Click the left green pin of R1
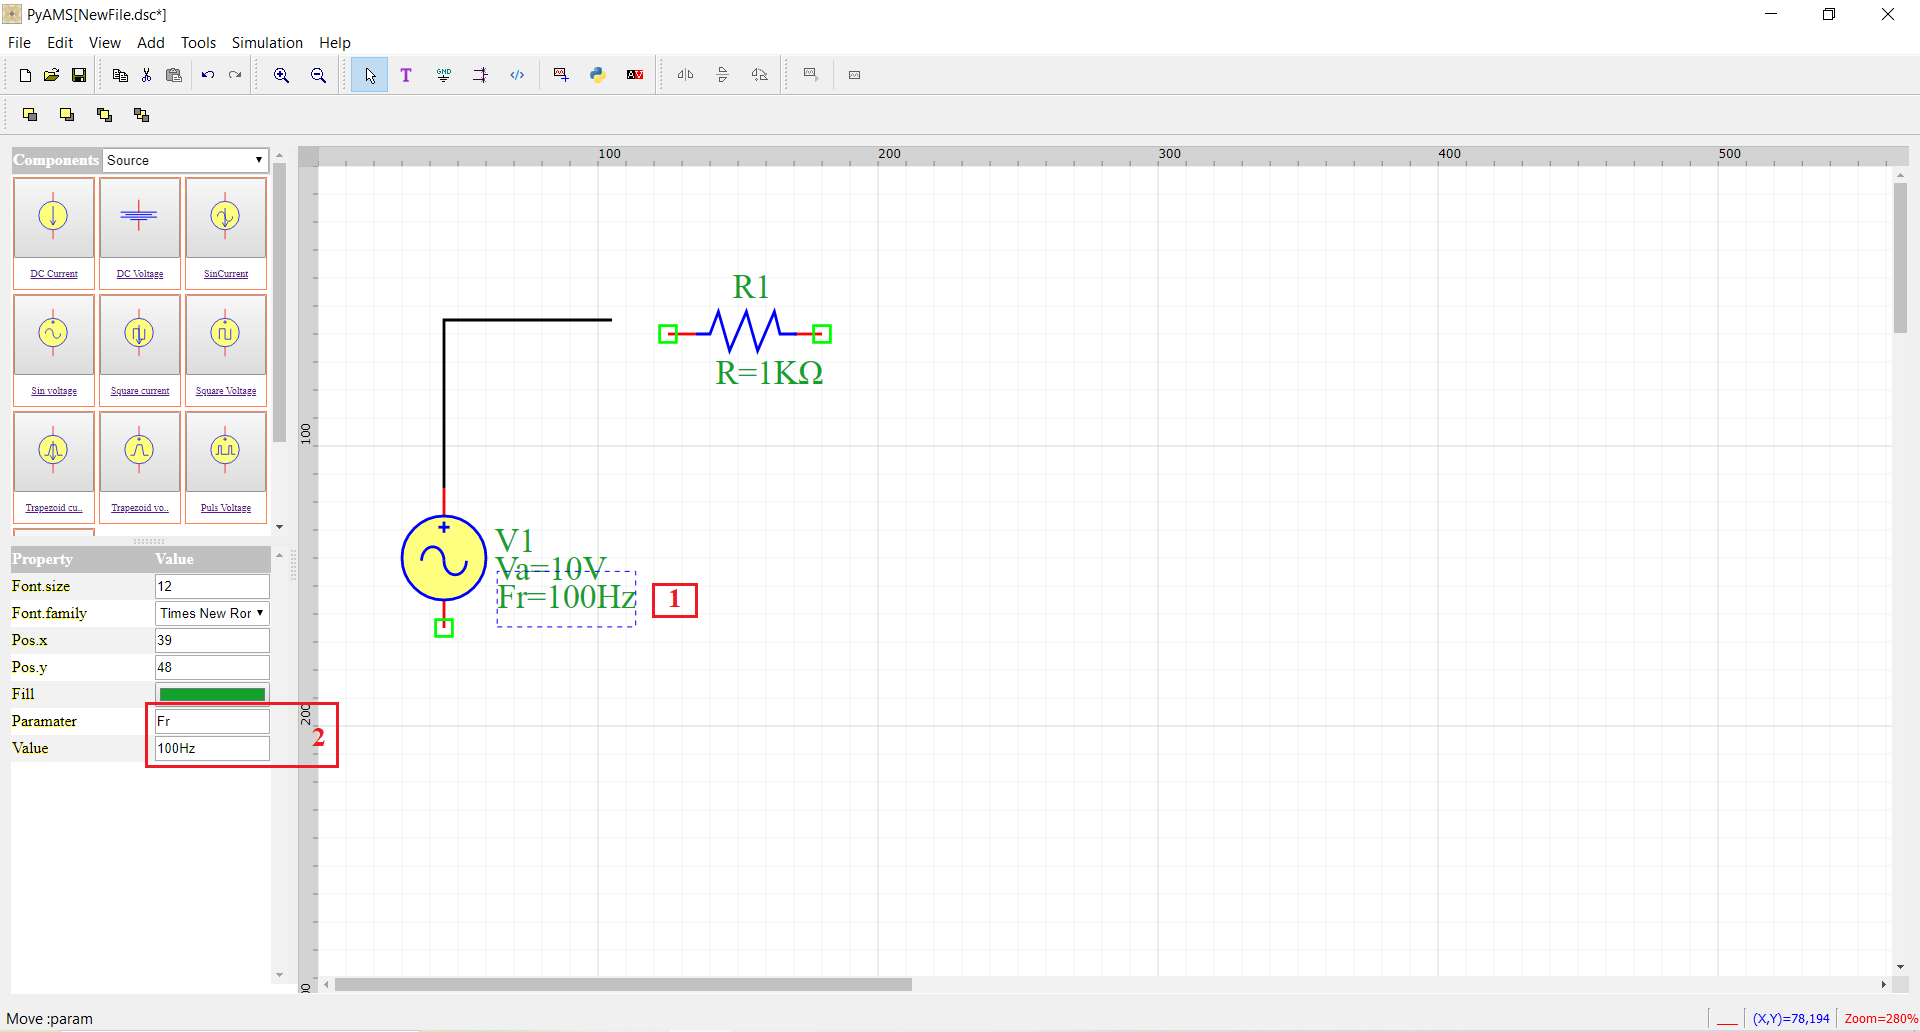 (x=668, y=334)
